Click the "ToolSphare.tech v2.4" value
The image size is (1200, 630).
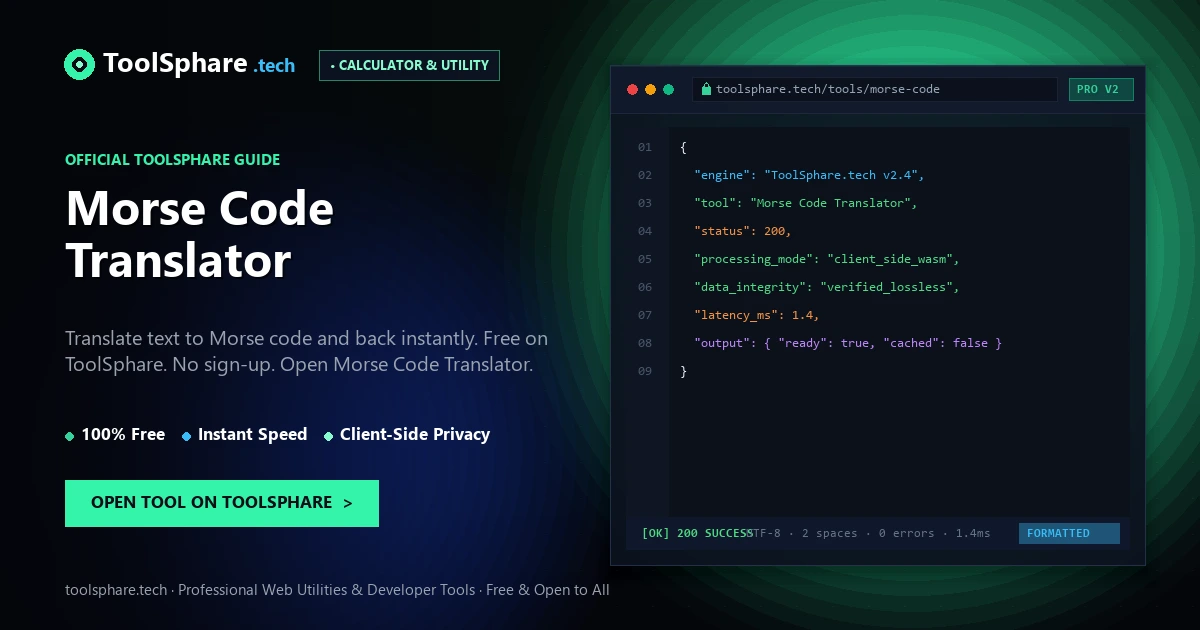click(x=844, y=175)
